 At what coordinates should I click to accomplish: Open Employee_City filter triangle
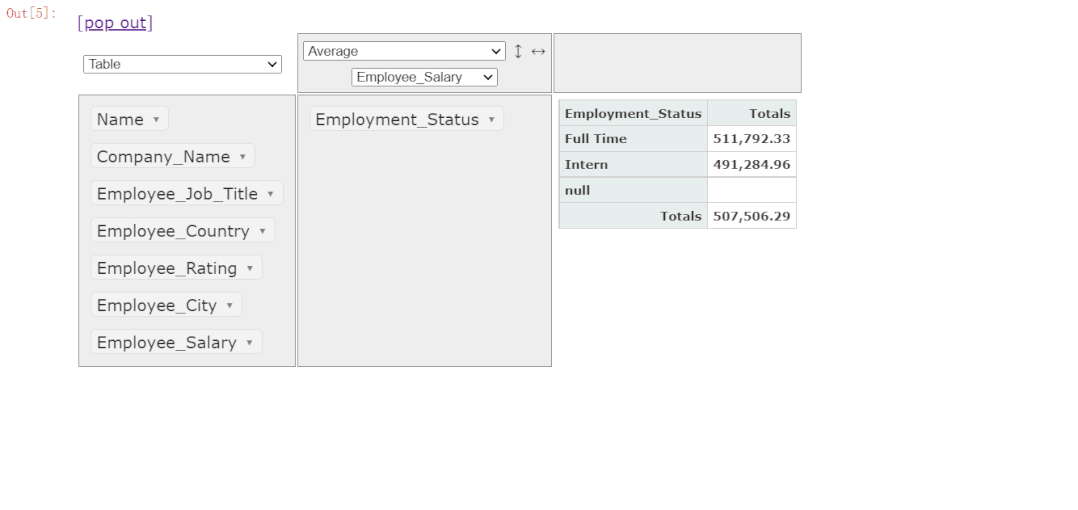(229, 305)
